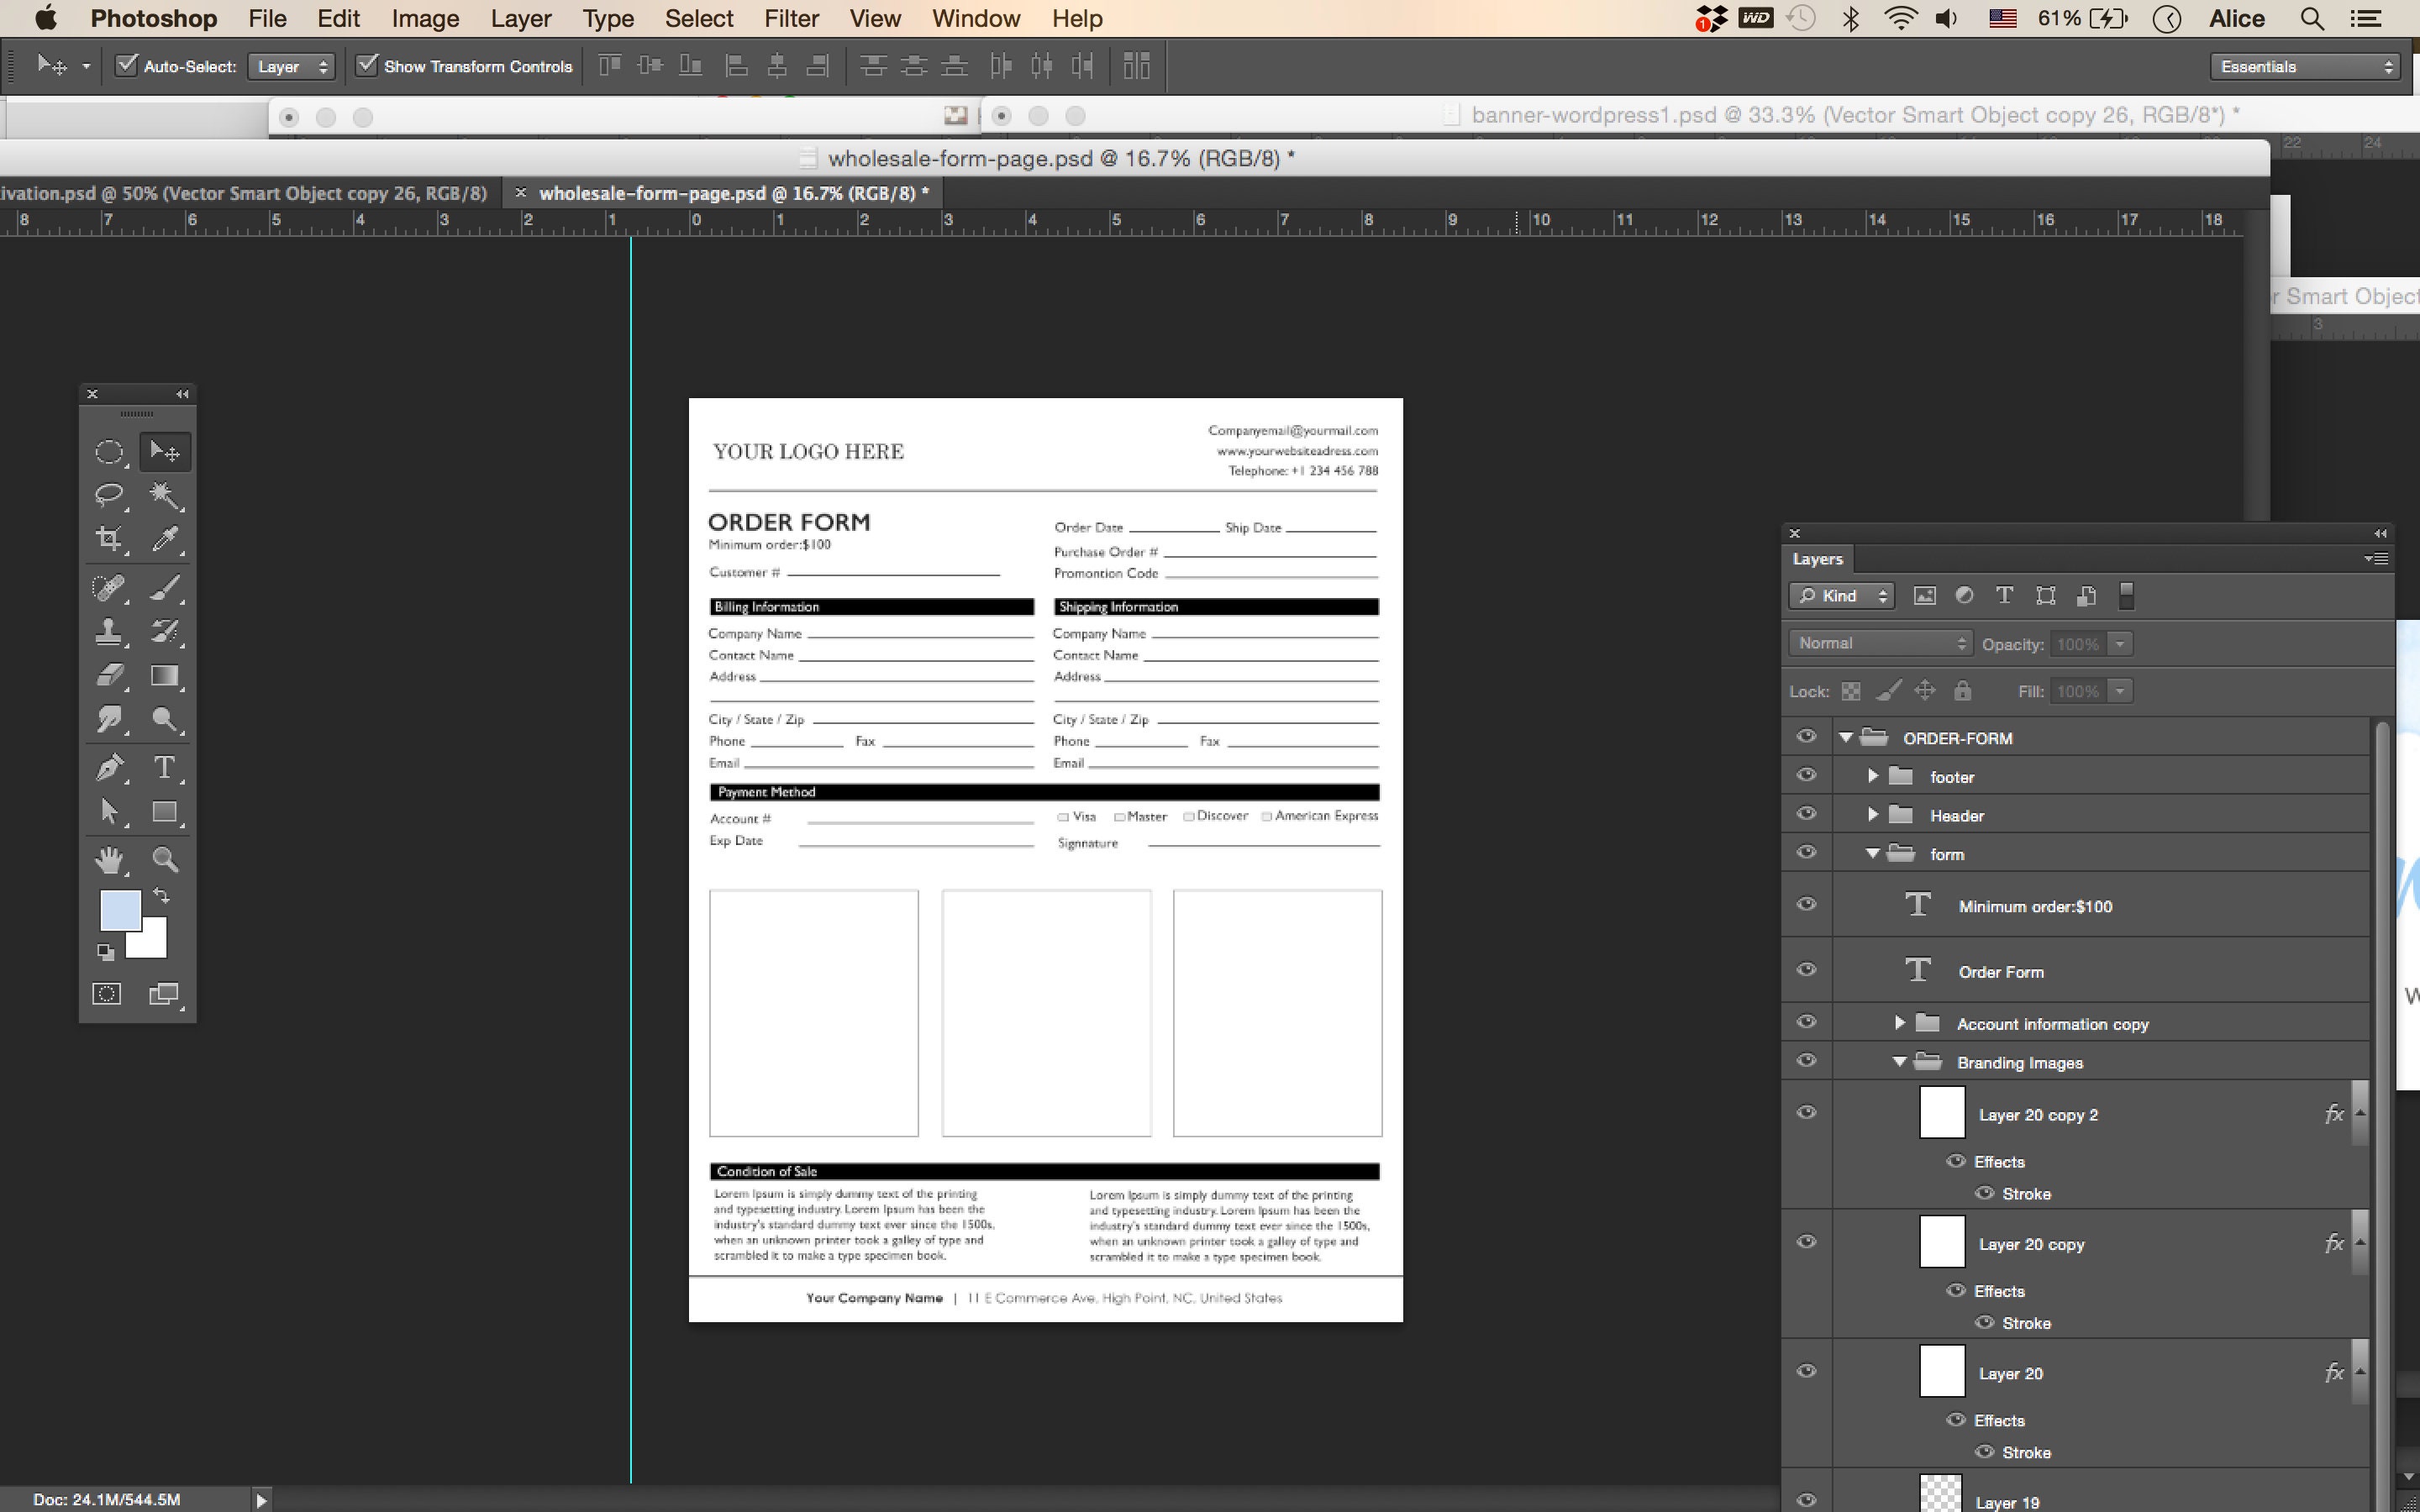The height and width of the screenshot is (1512, 2420).
Task: Open the blend mode dropdown set to Normal
Action: pos(1878,642)
